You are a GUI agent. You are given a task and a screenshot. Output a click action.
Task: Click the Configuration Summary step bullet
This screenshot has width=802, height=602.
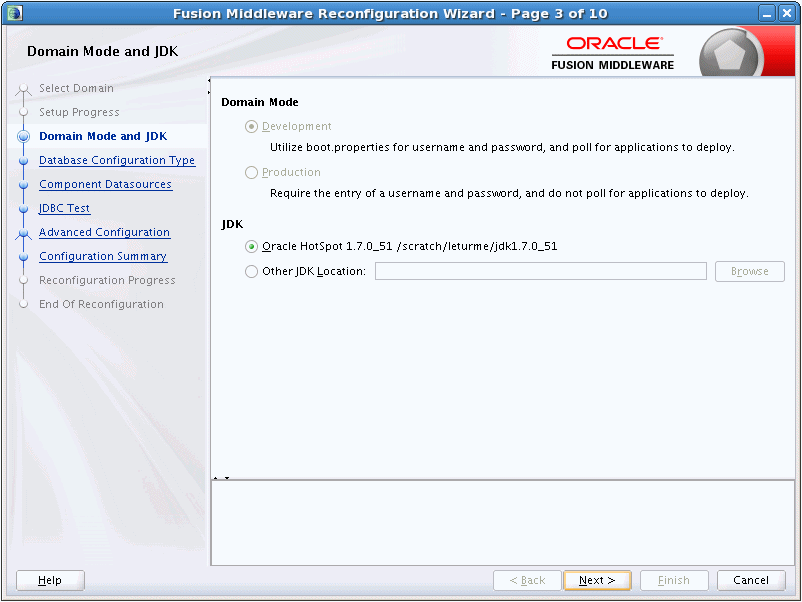coord(23,257)
